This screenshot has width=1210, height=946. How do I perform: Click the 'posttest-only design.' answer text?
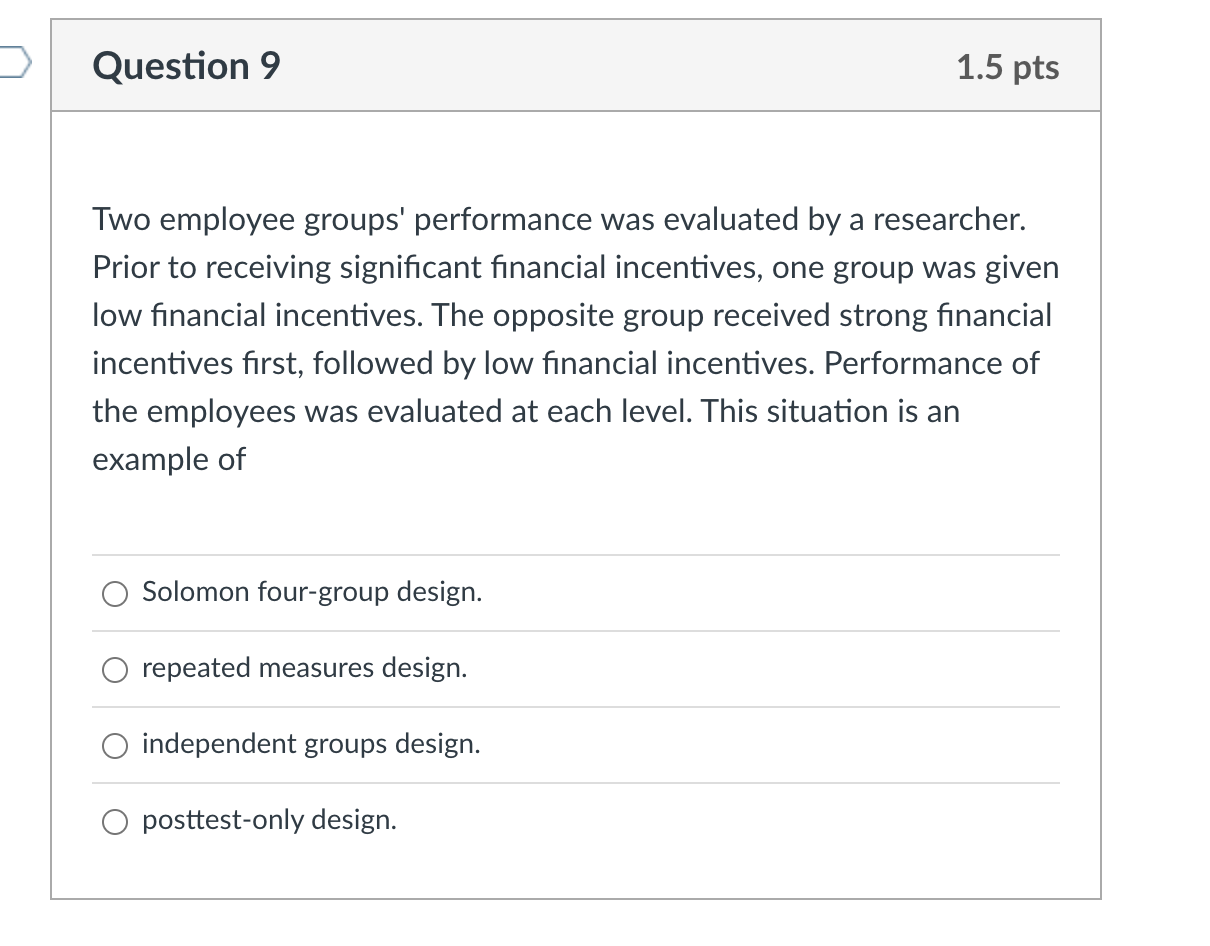click(x=270, y=820)
